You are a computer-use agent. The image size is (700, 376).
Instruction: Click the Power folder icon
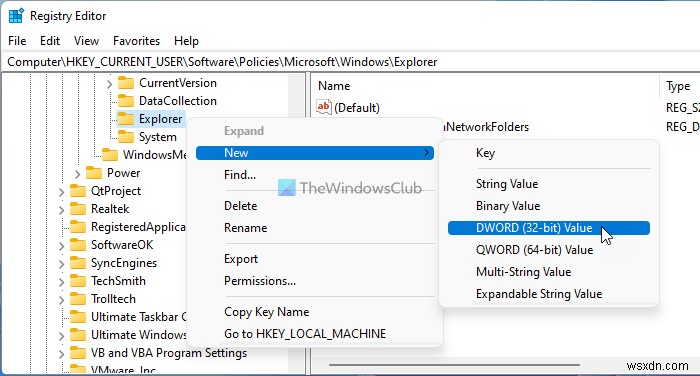tap(94, 173)
